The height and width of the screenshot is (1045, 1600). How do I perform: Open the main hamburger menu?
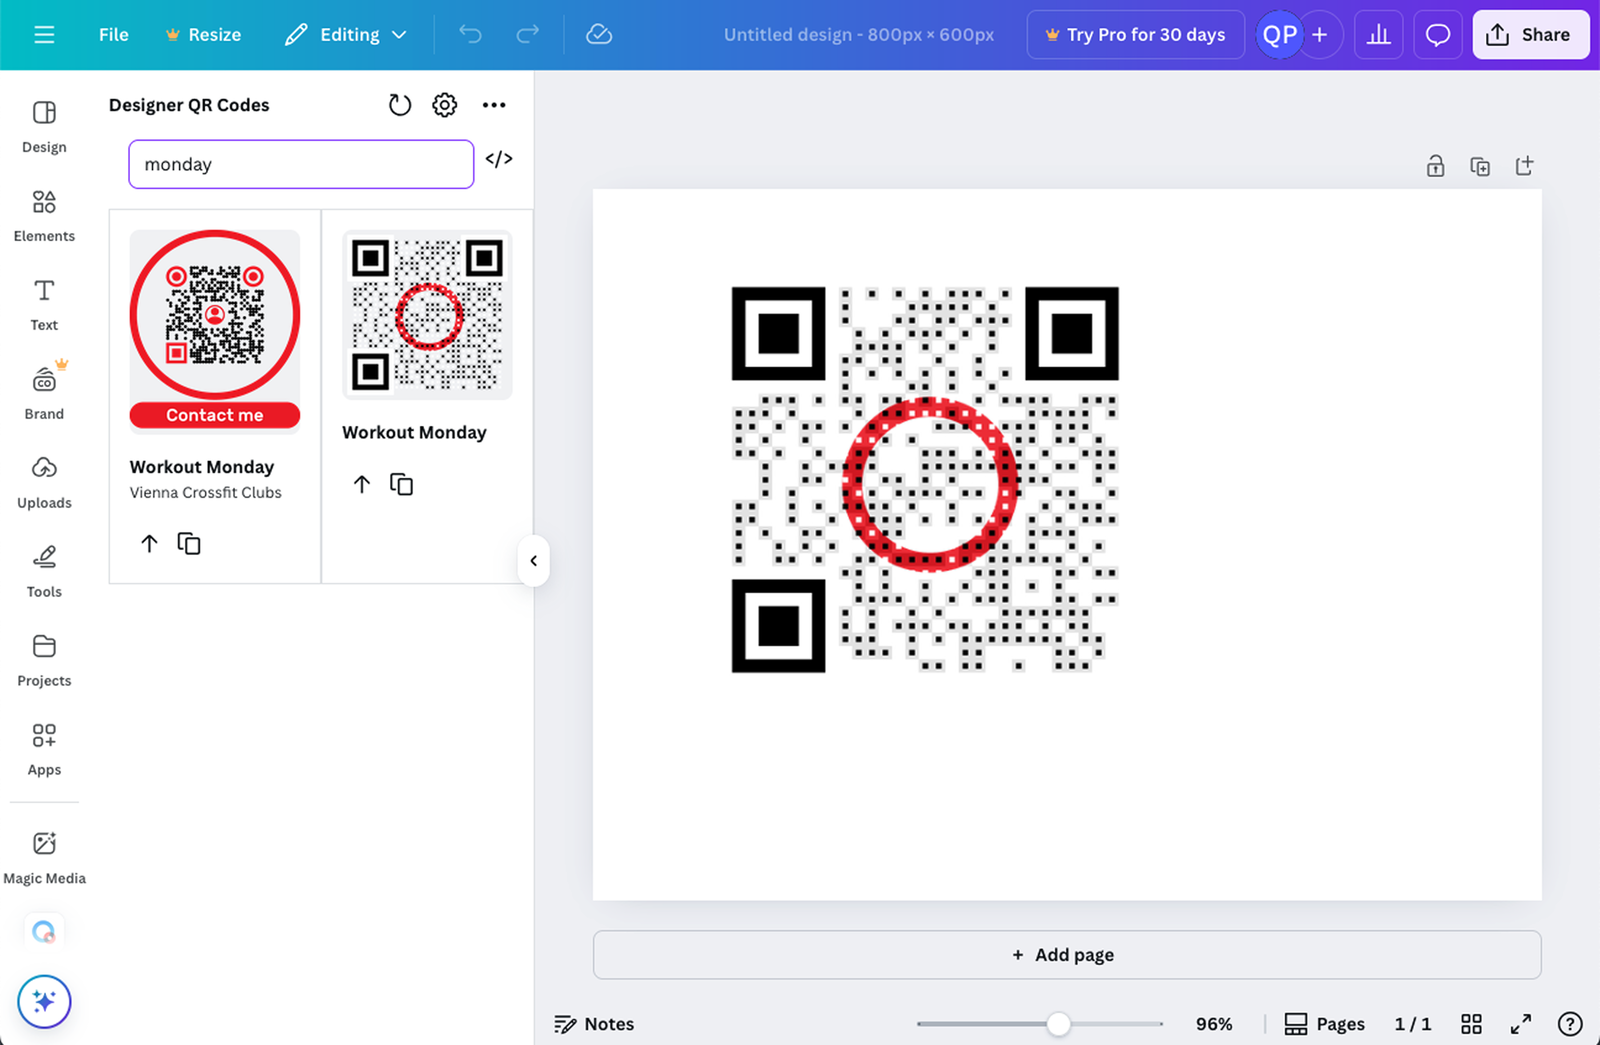(x=44, y=34)
